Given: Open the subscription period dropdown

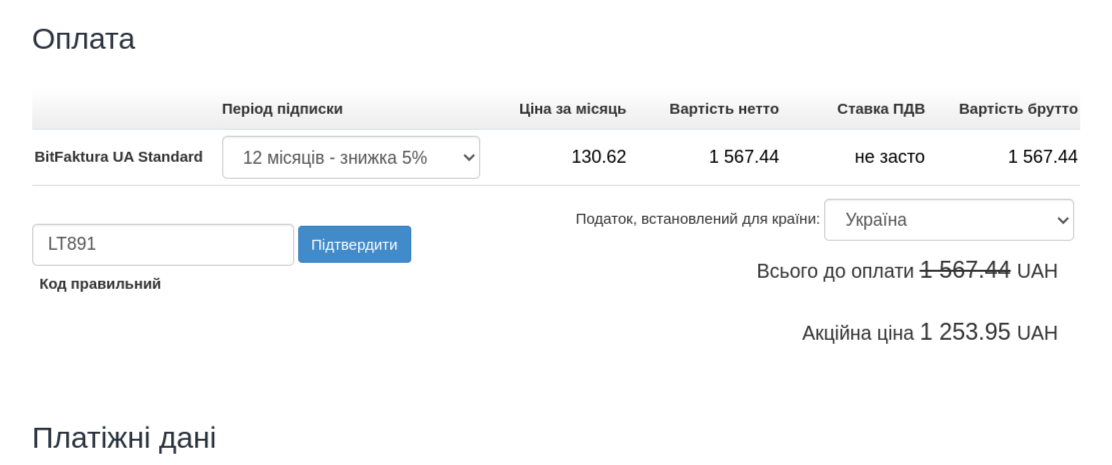Looking at the screenshot, I should pos(350,157).
